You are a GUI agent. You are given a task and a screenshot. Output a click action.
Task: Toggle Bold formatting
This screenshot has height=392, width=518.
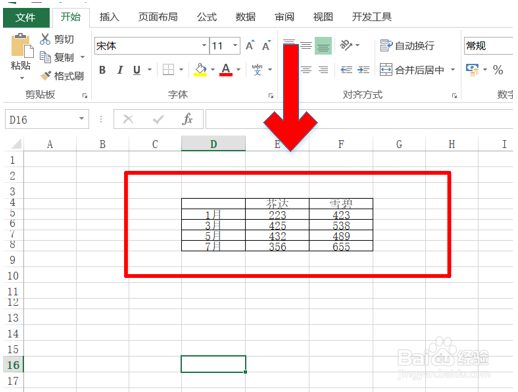[x=102, y=70]
